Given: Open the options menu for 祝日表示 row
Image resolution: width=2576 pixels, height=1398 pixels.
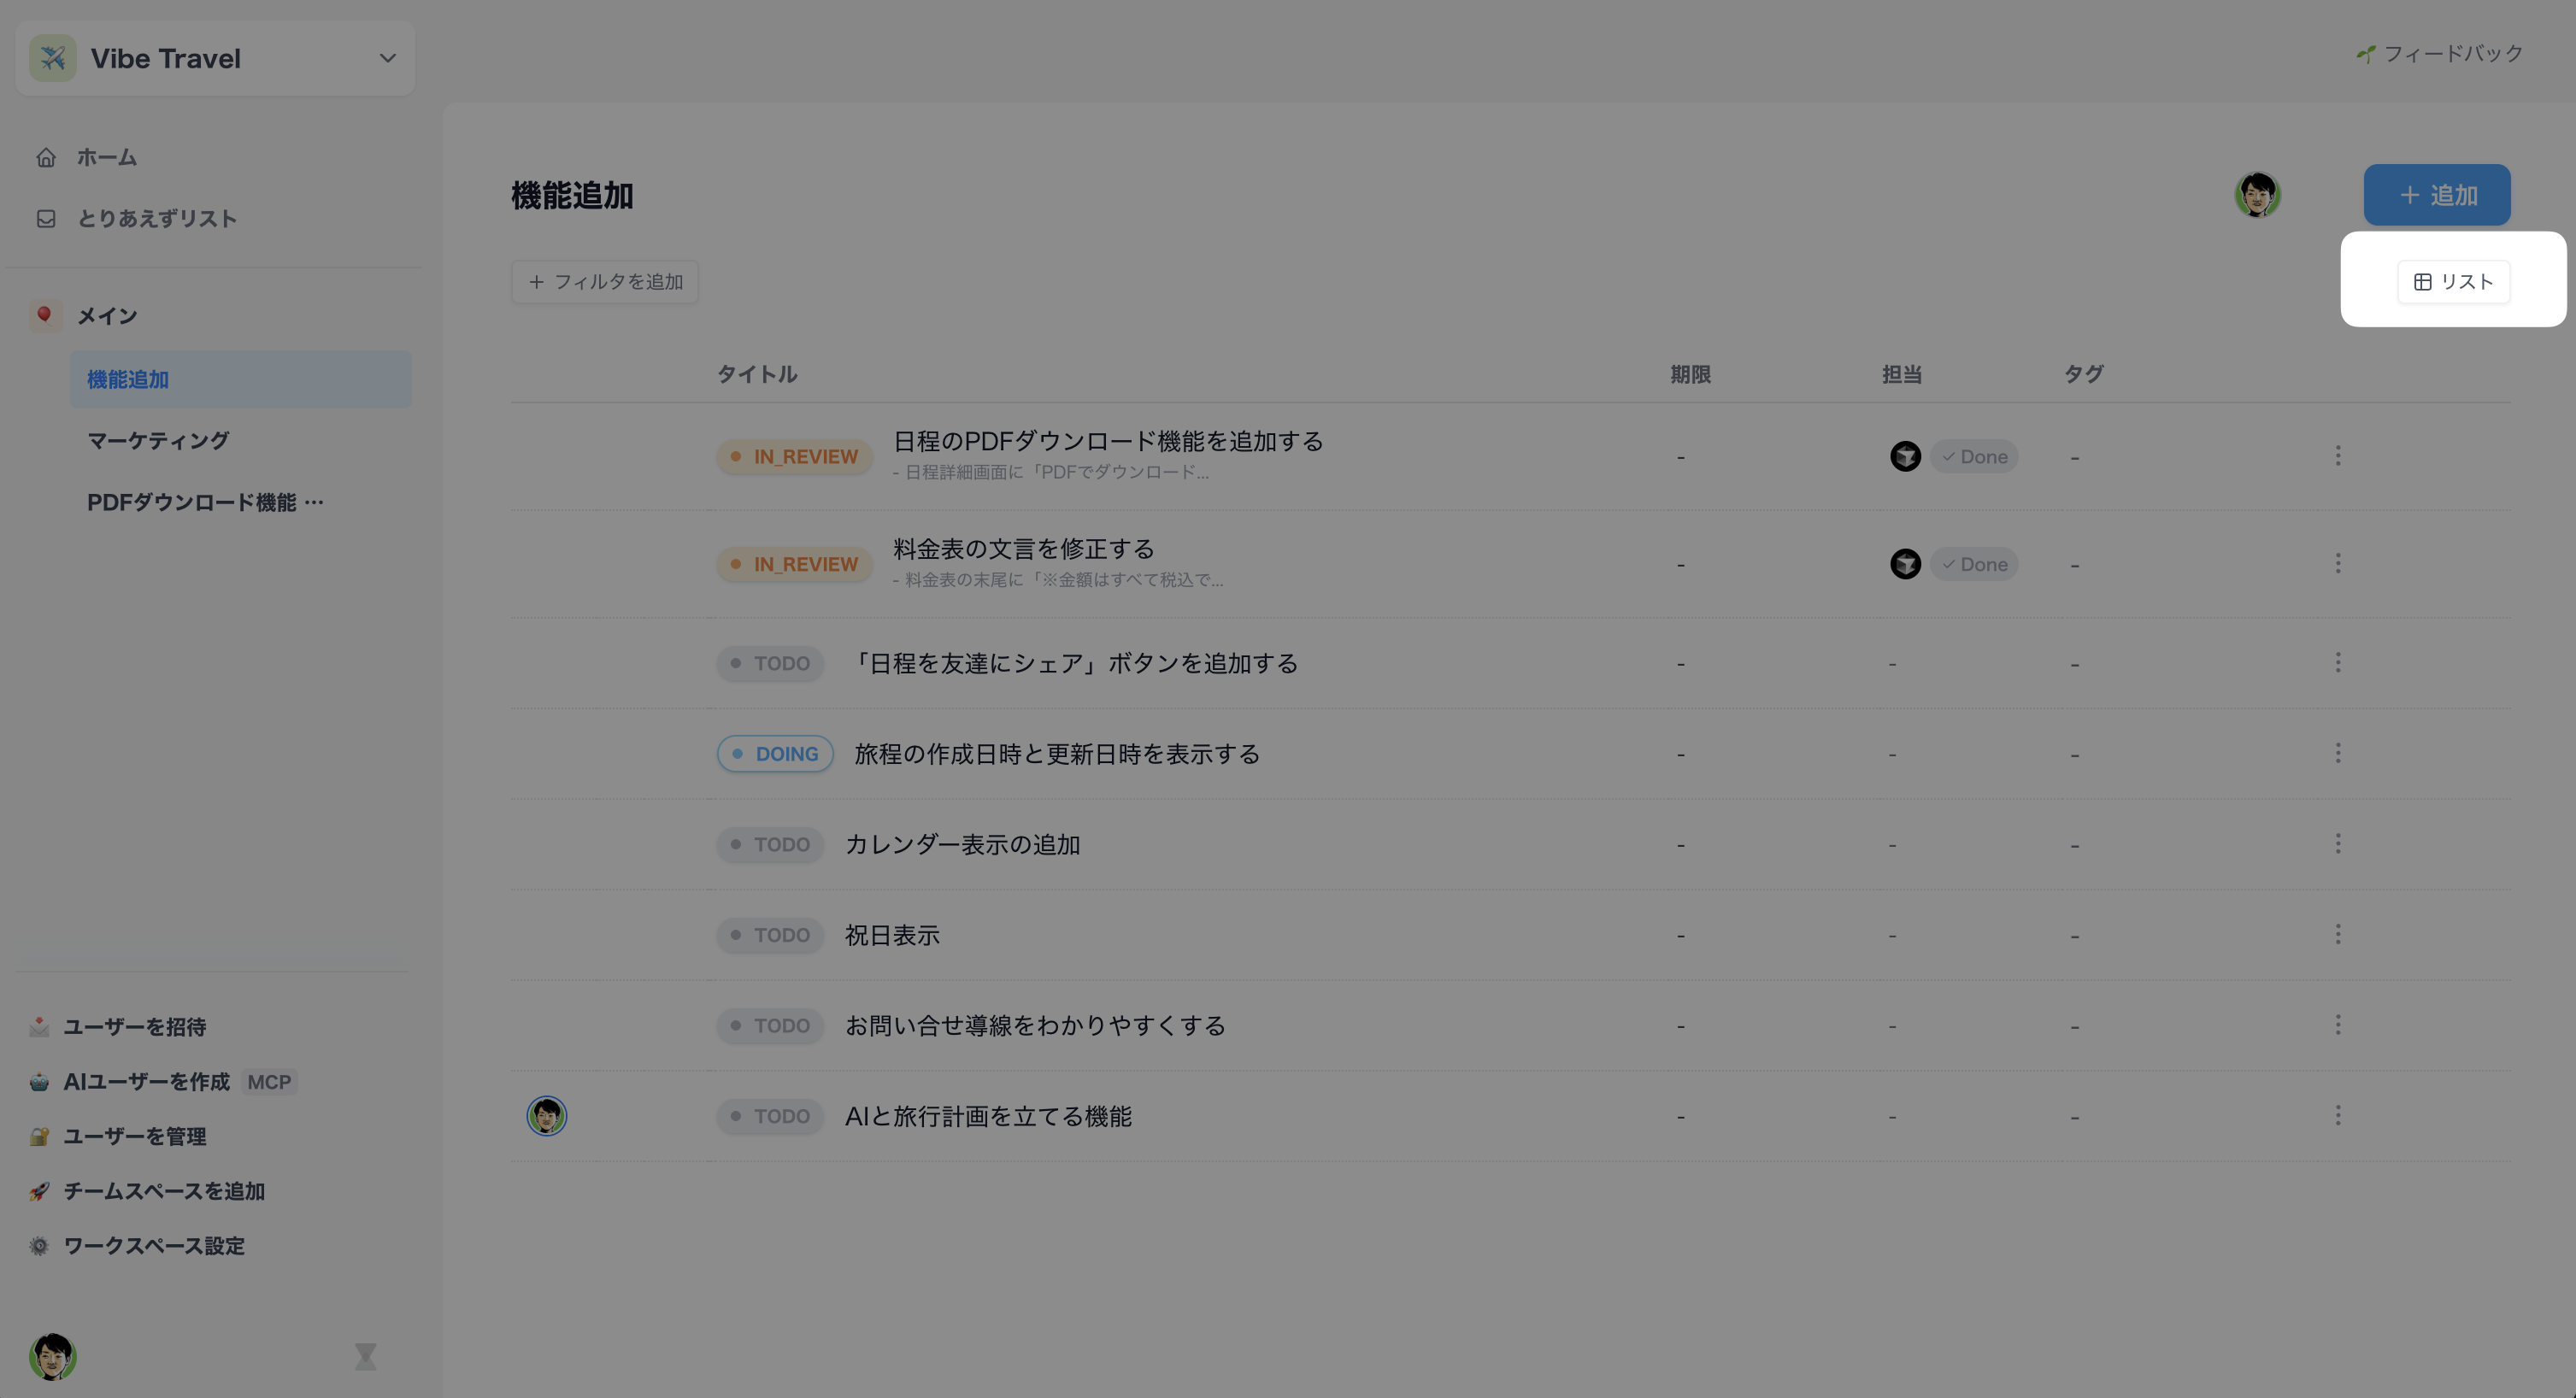Looking at the screenshot, I should [x=2339, y=934].
